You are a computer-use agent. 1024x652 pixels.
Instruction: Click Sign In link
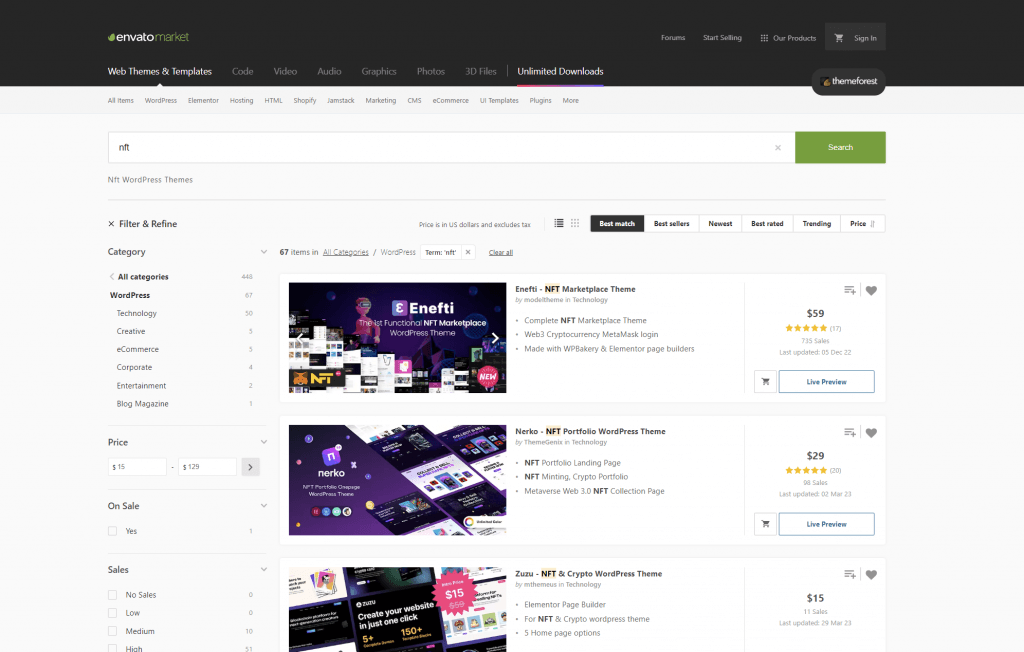tap(865, 38)
